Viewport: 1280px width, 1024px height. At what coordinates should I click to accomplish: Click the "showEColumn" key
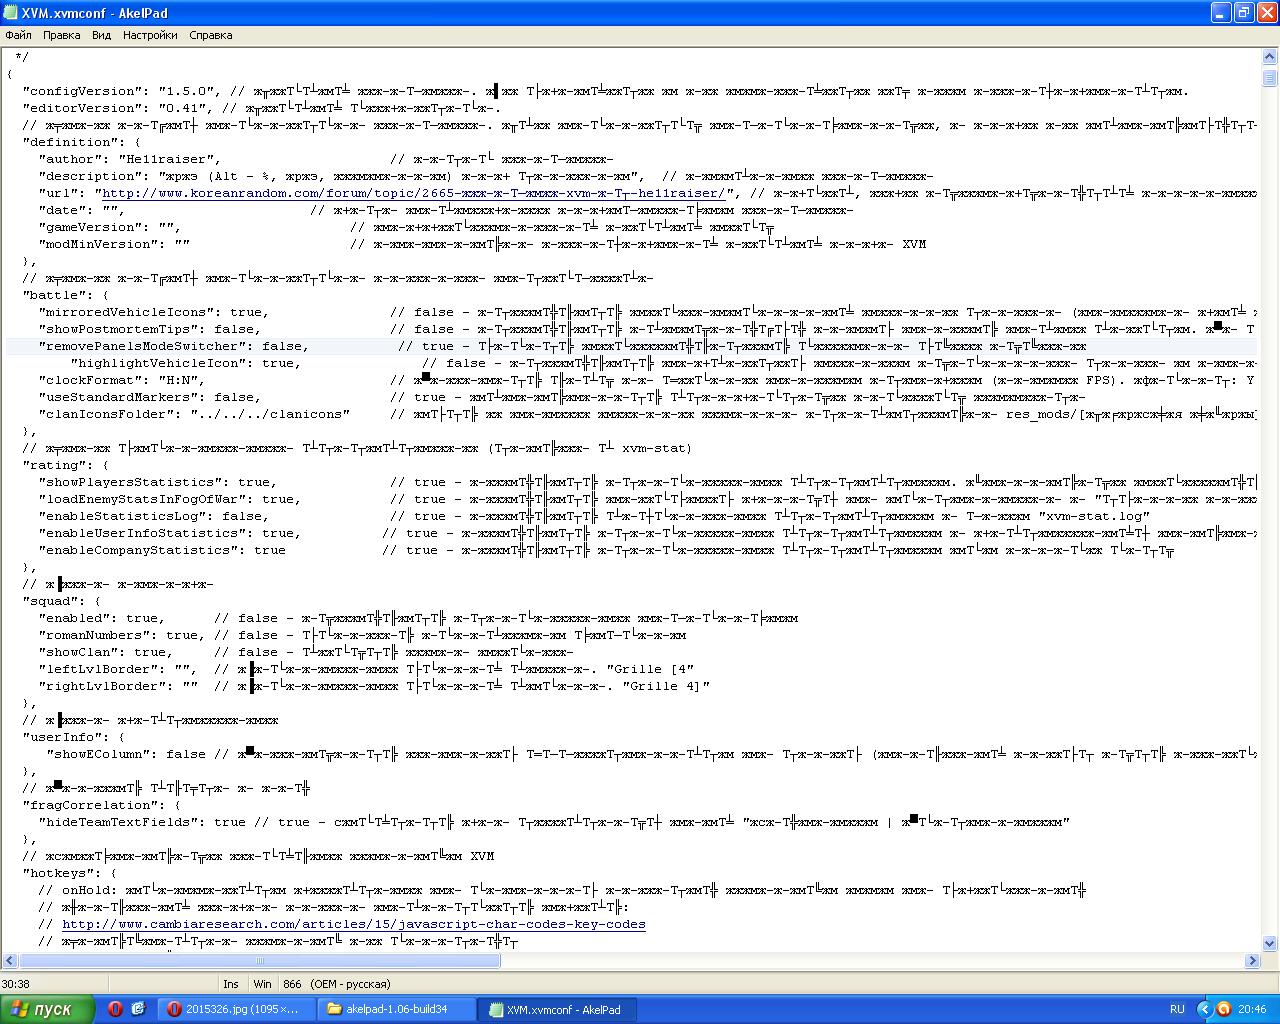[98, 754]
